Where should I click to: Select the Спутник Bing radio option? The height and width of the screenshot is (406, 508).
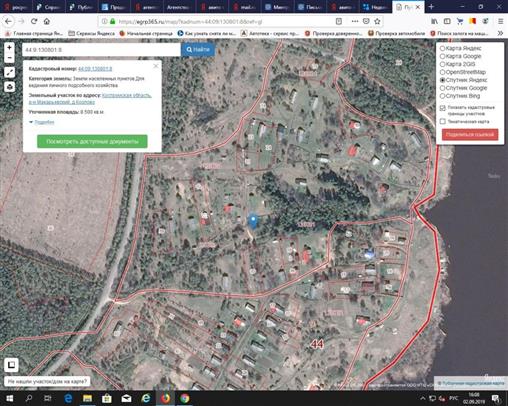tap(442, 96)
